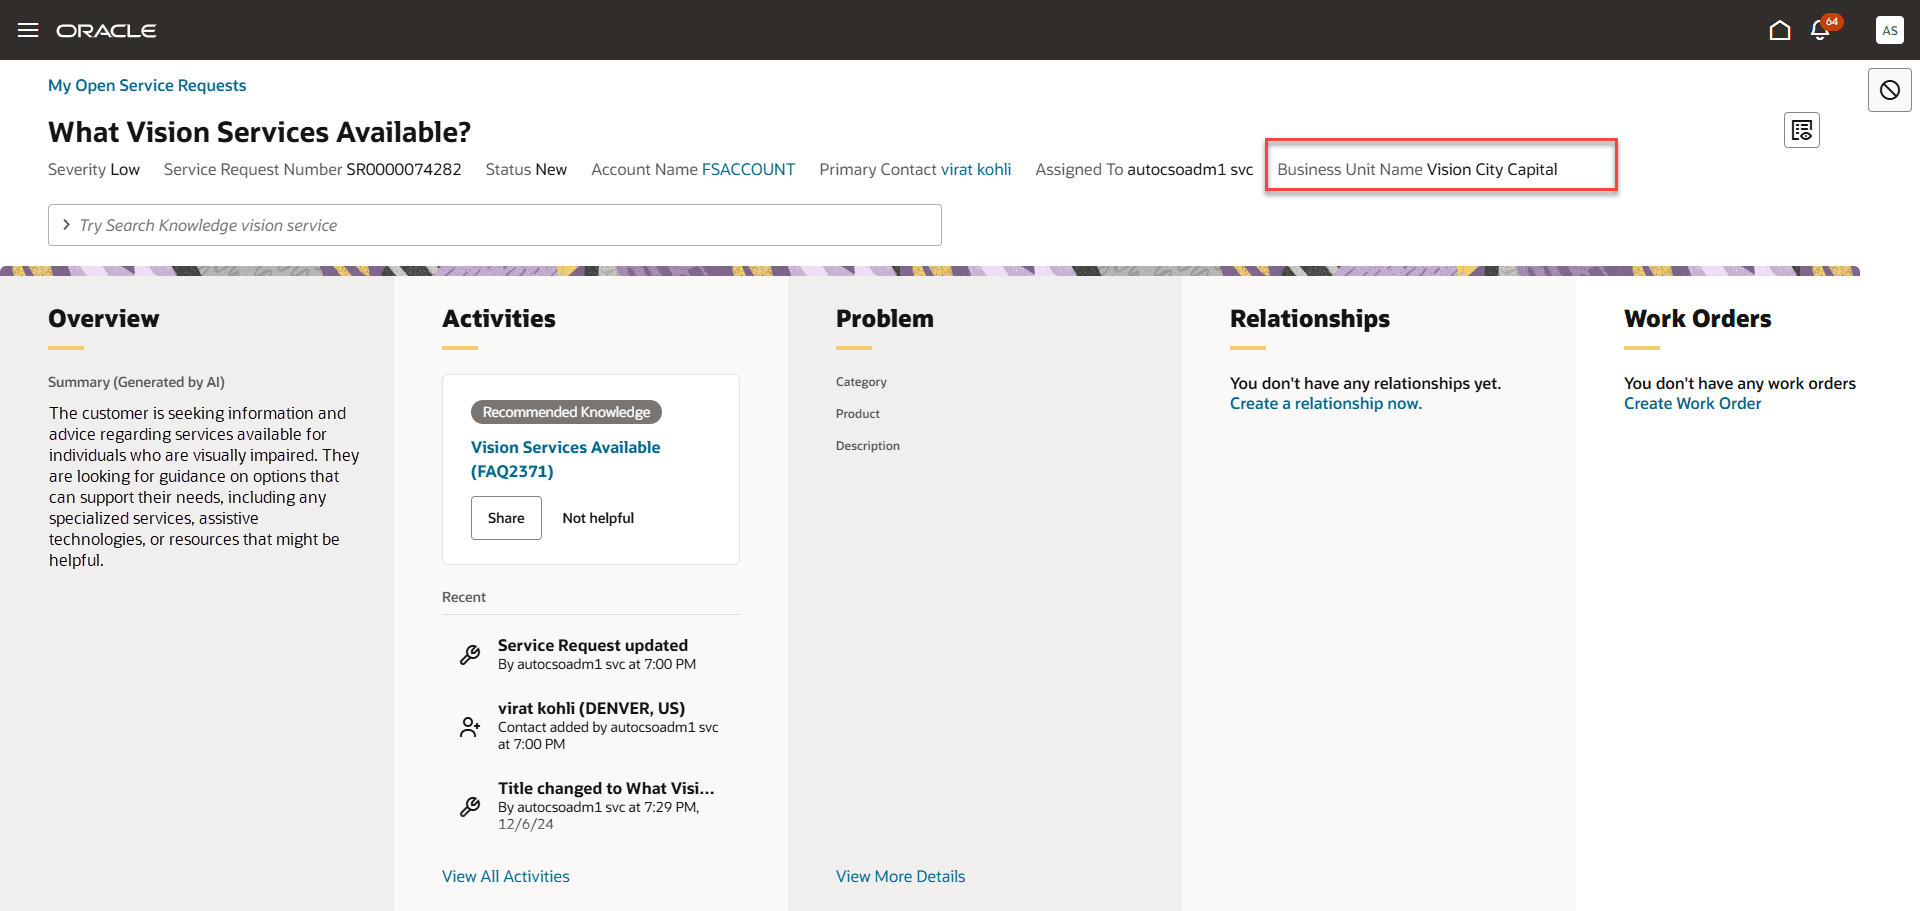
Task: Expand the Try Search Knowledge chevron
Action: pyautogui.click(x=66, y=225)
